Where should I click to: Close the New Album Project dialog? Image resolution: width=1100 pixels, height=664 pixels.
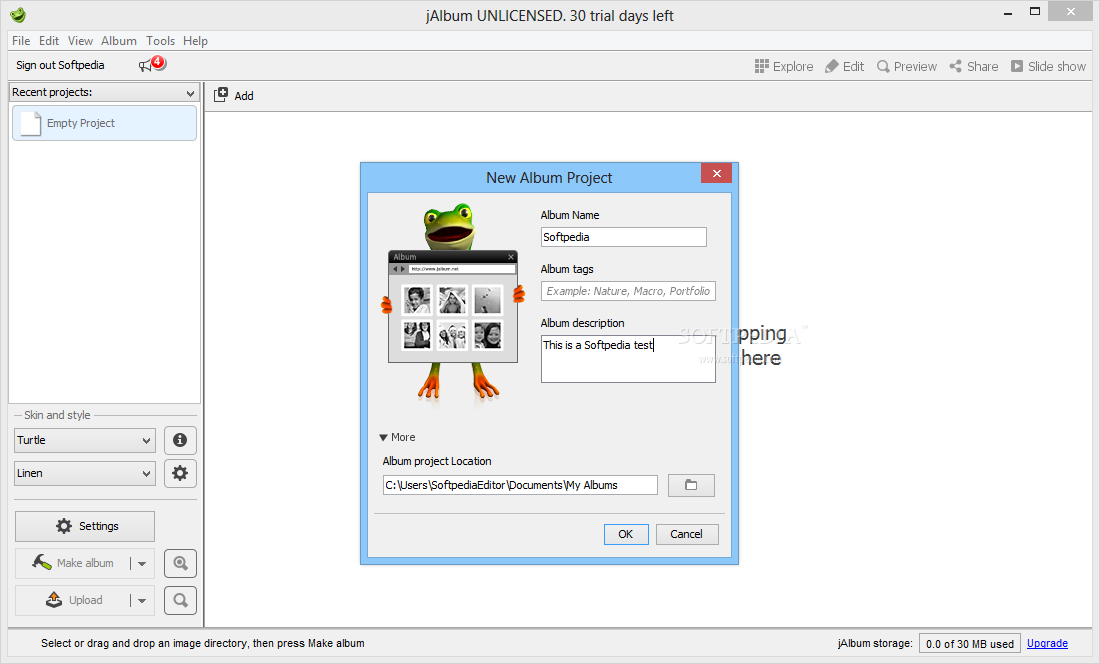pos(716,173)
